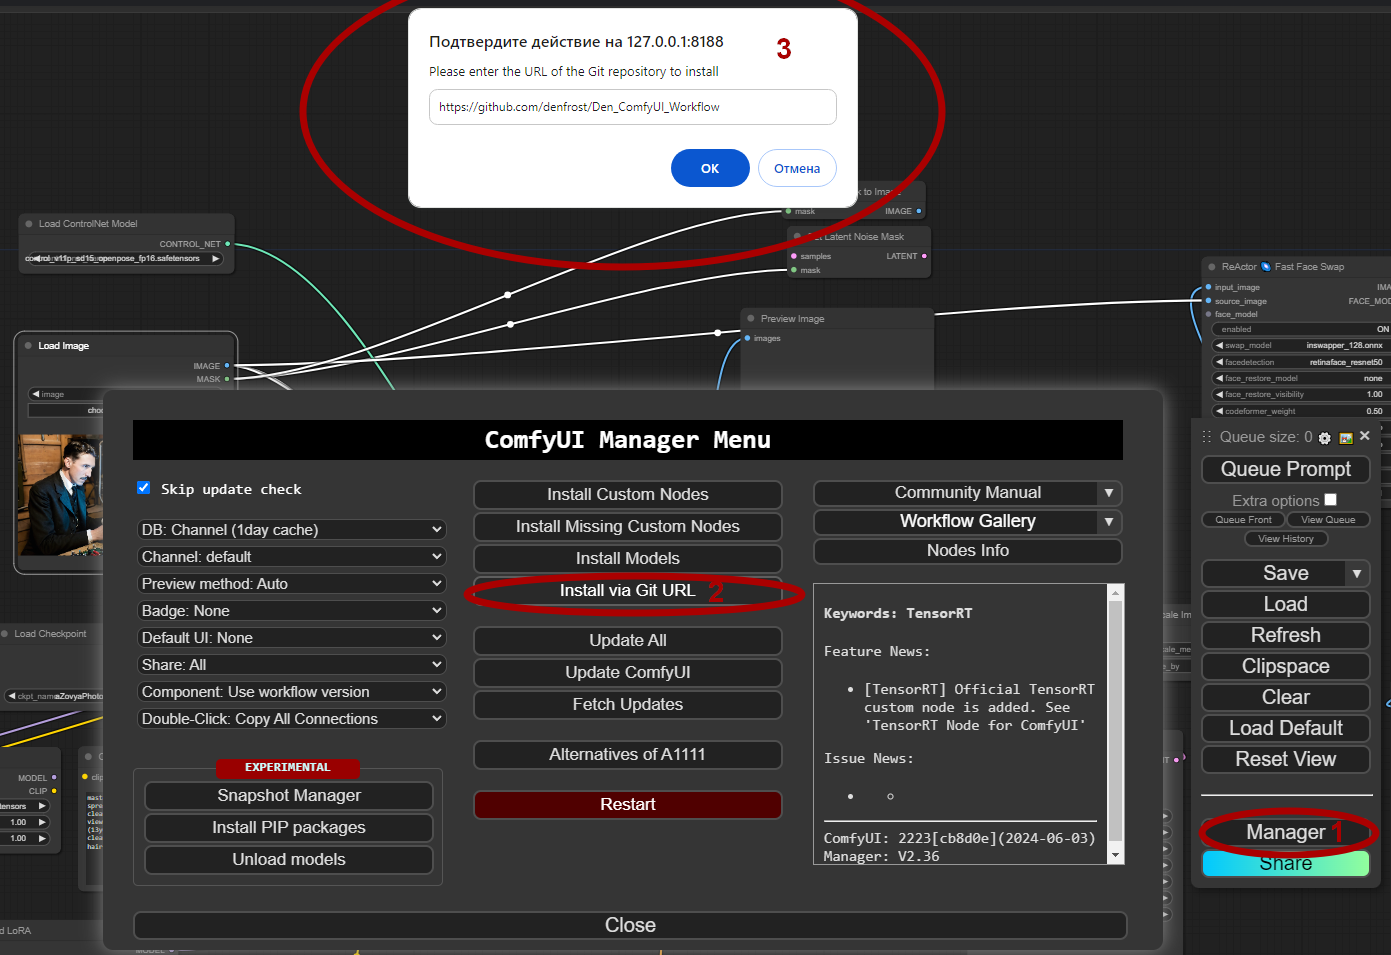Click the image feed picture icon
1391x955 pixels.
click(1346, 438)
